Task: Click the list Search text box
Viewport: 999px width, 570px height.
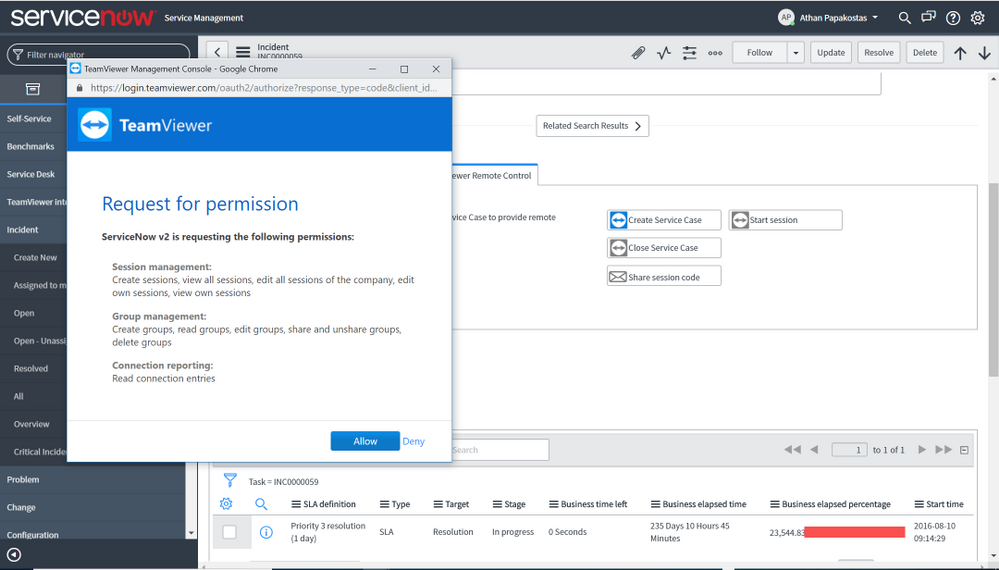Action: [x=500, y=450]
